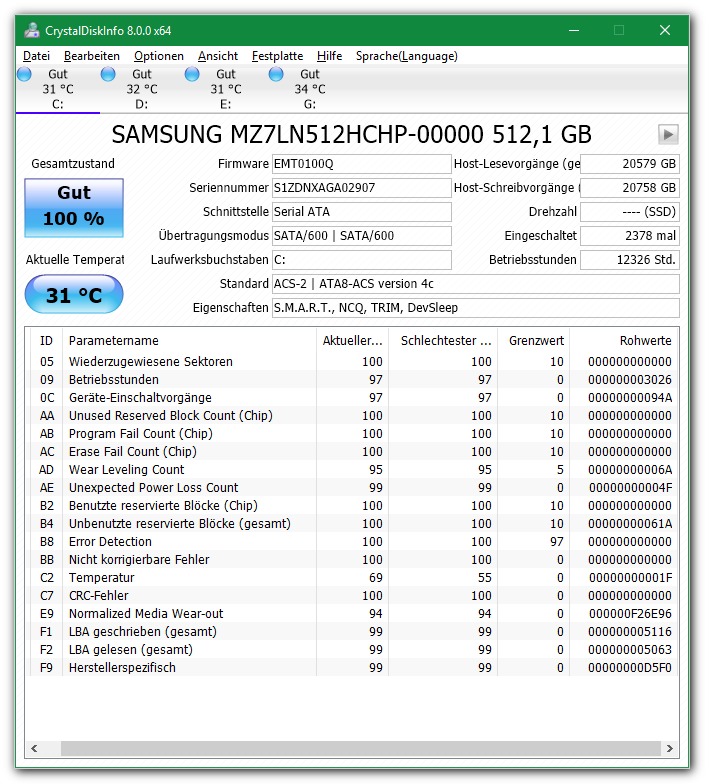Click the CrystalDiskInfo app icon in title bar
The height and width of the screenshot is (784, 705).
coord(32,30)
